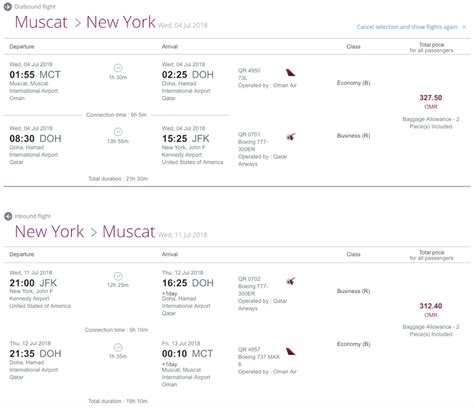Click Cancel selection and show flights again link
This screenshot has height=408, width=474.
[407, 27]
